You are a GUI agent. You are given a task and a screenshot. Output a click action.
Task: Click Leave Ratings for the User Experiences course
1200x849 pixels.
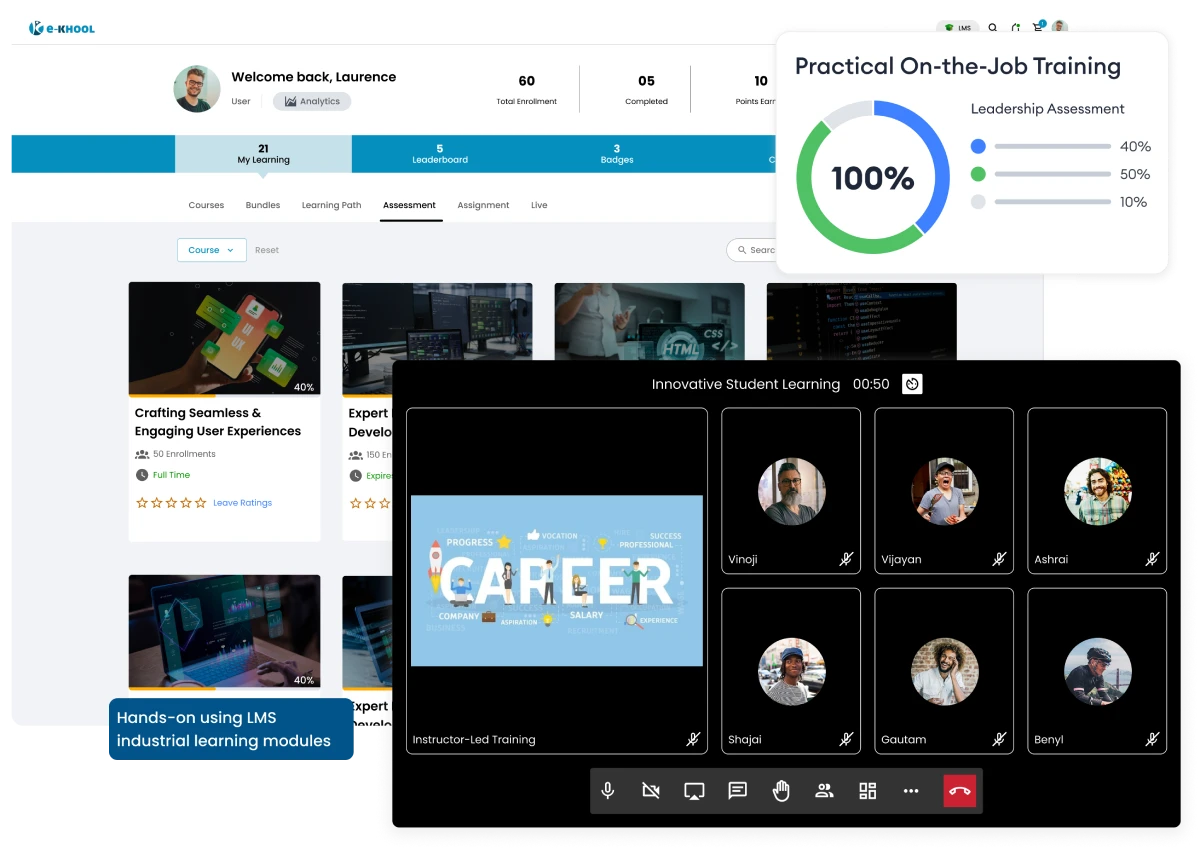click(x=242, y=503)
